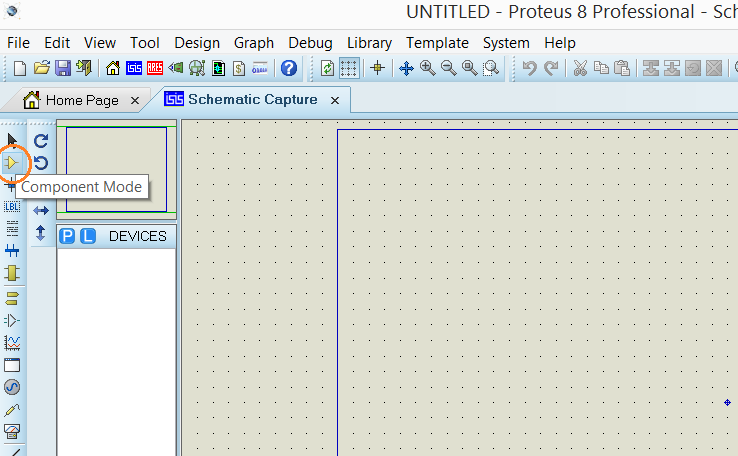738x456 pixels.
Task: Zoom in with the plus magnifier
Action: click(x=427, y=68)
